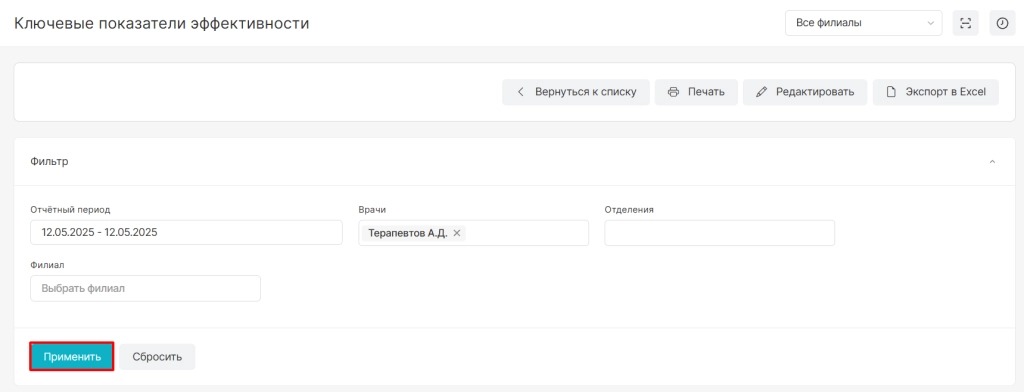Click the file icon for Экспорт в Excel
1024x392 pixels.
click(x=891, y=92)
